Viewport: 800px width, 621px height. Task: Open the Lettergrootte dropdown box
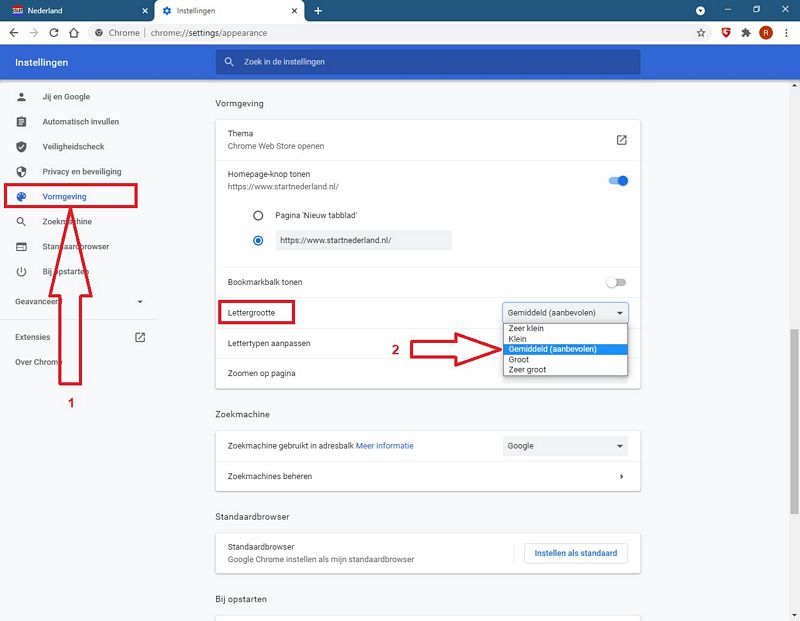(565, 313)
